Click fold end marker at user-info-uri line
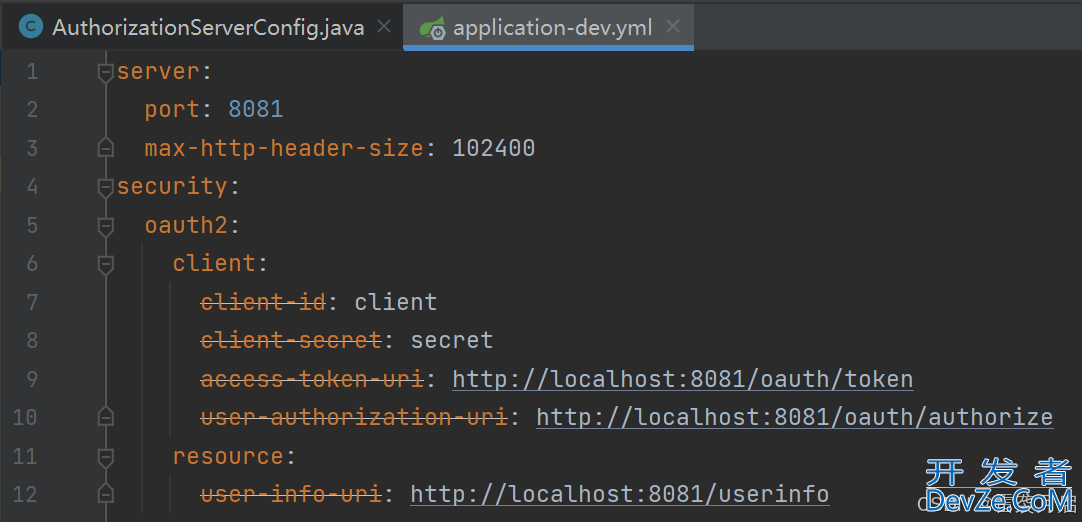 105,495
